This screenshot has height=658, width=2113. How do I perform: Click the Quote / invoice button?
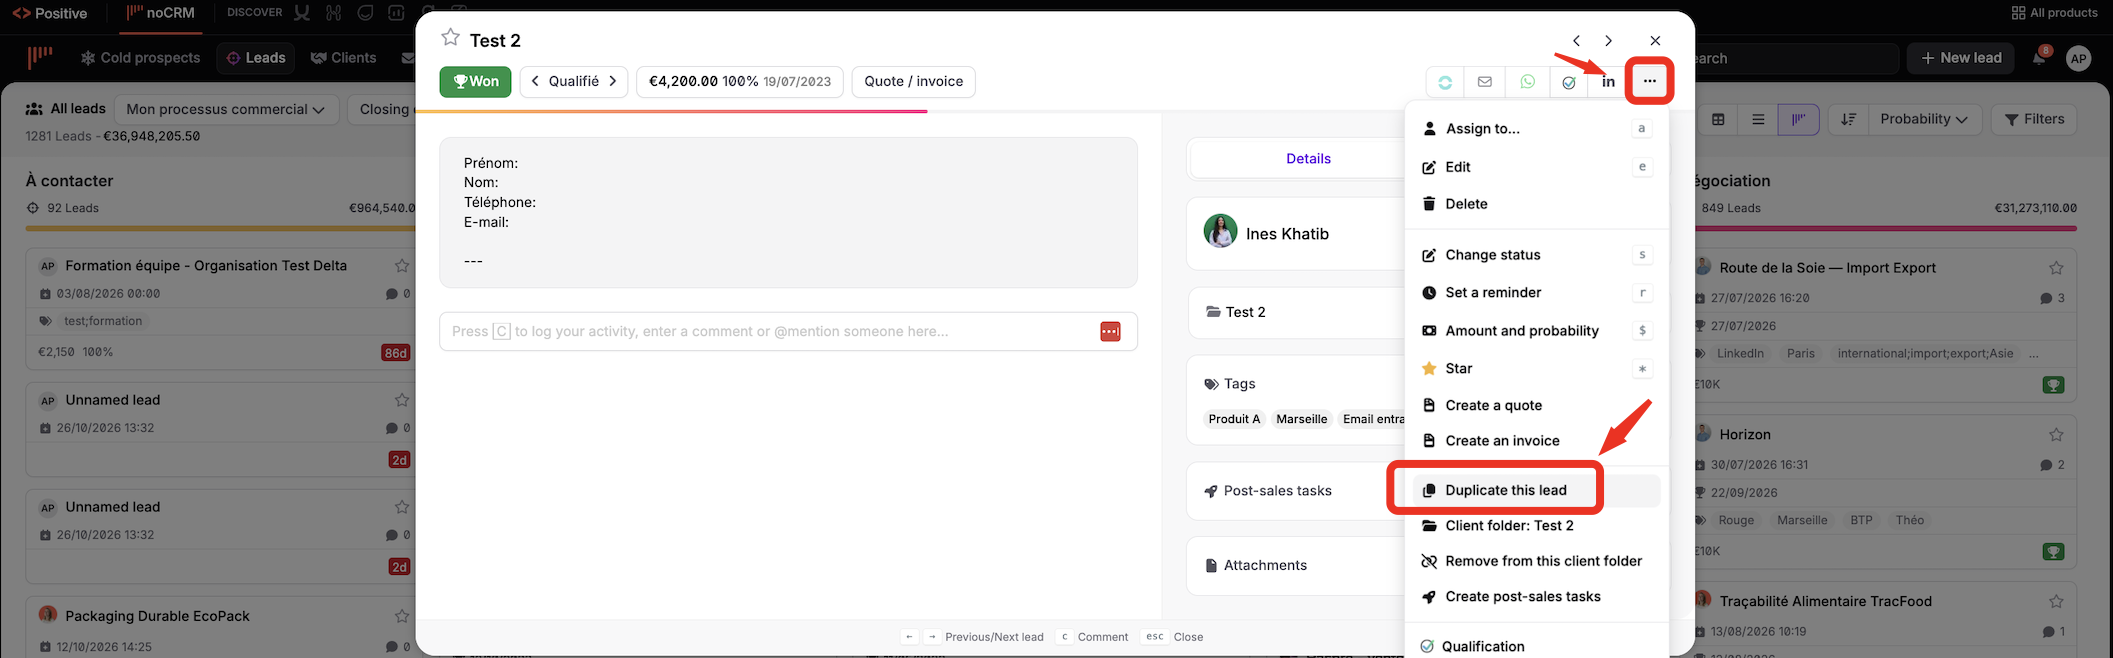[x=914, y=81]
